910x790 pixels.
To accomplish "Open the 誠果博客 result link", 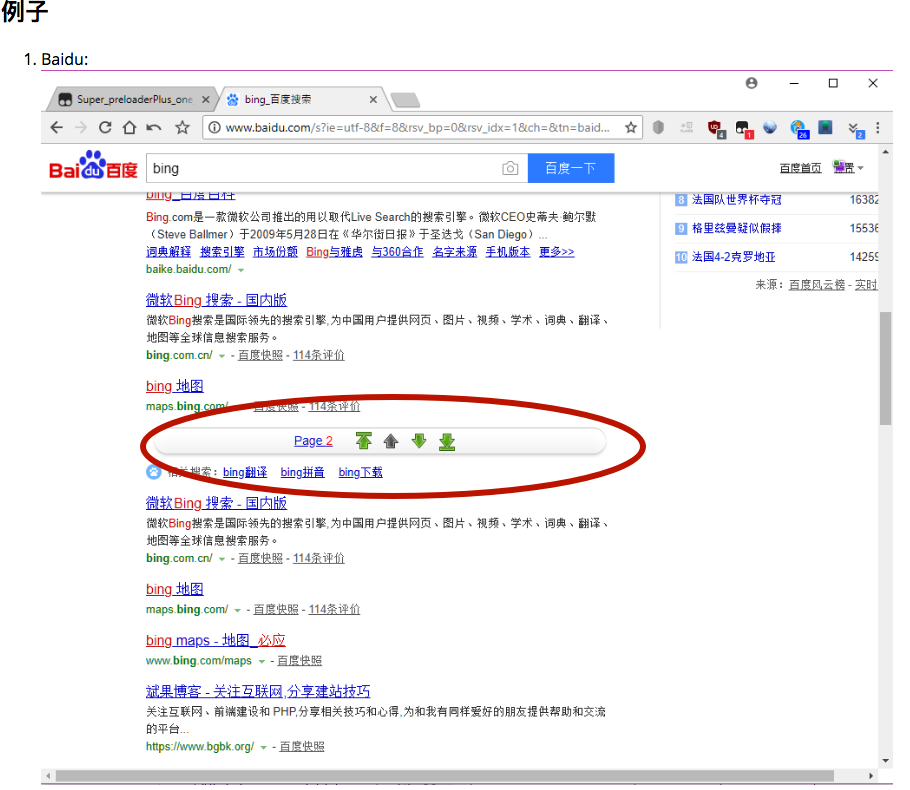I will tap(258, 691).
